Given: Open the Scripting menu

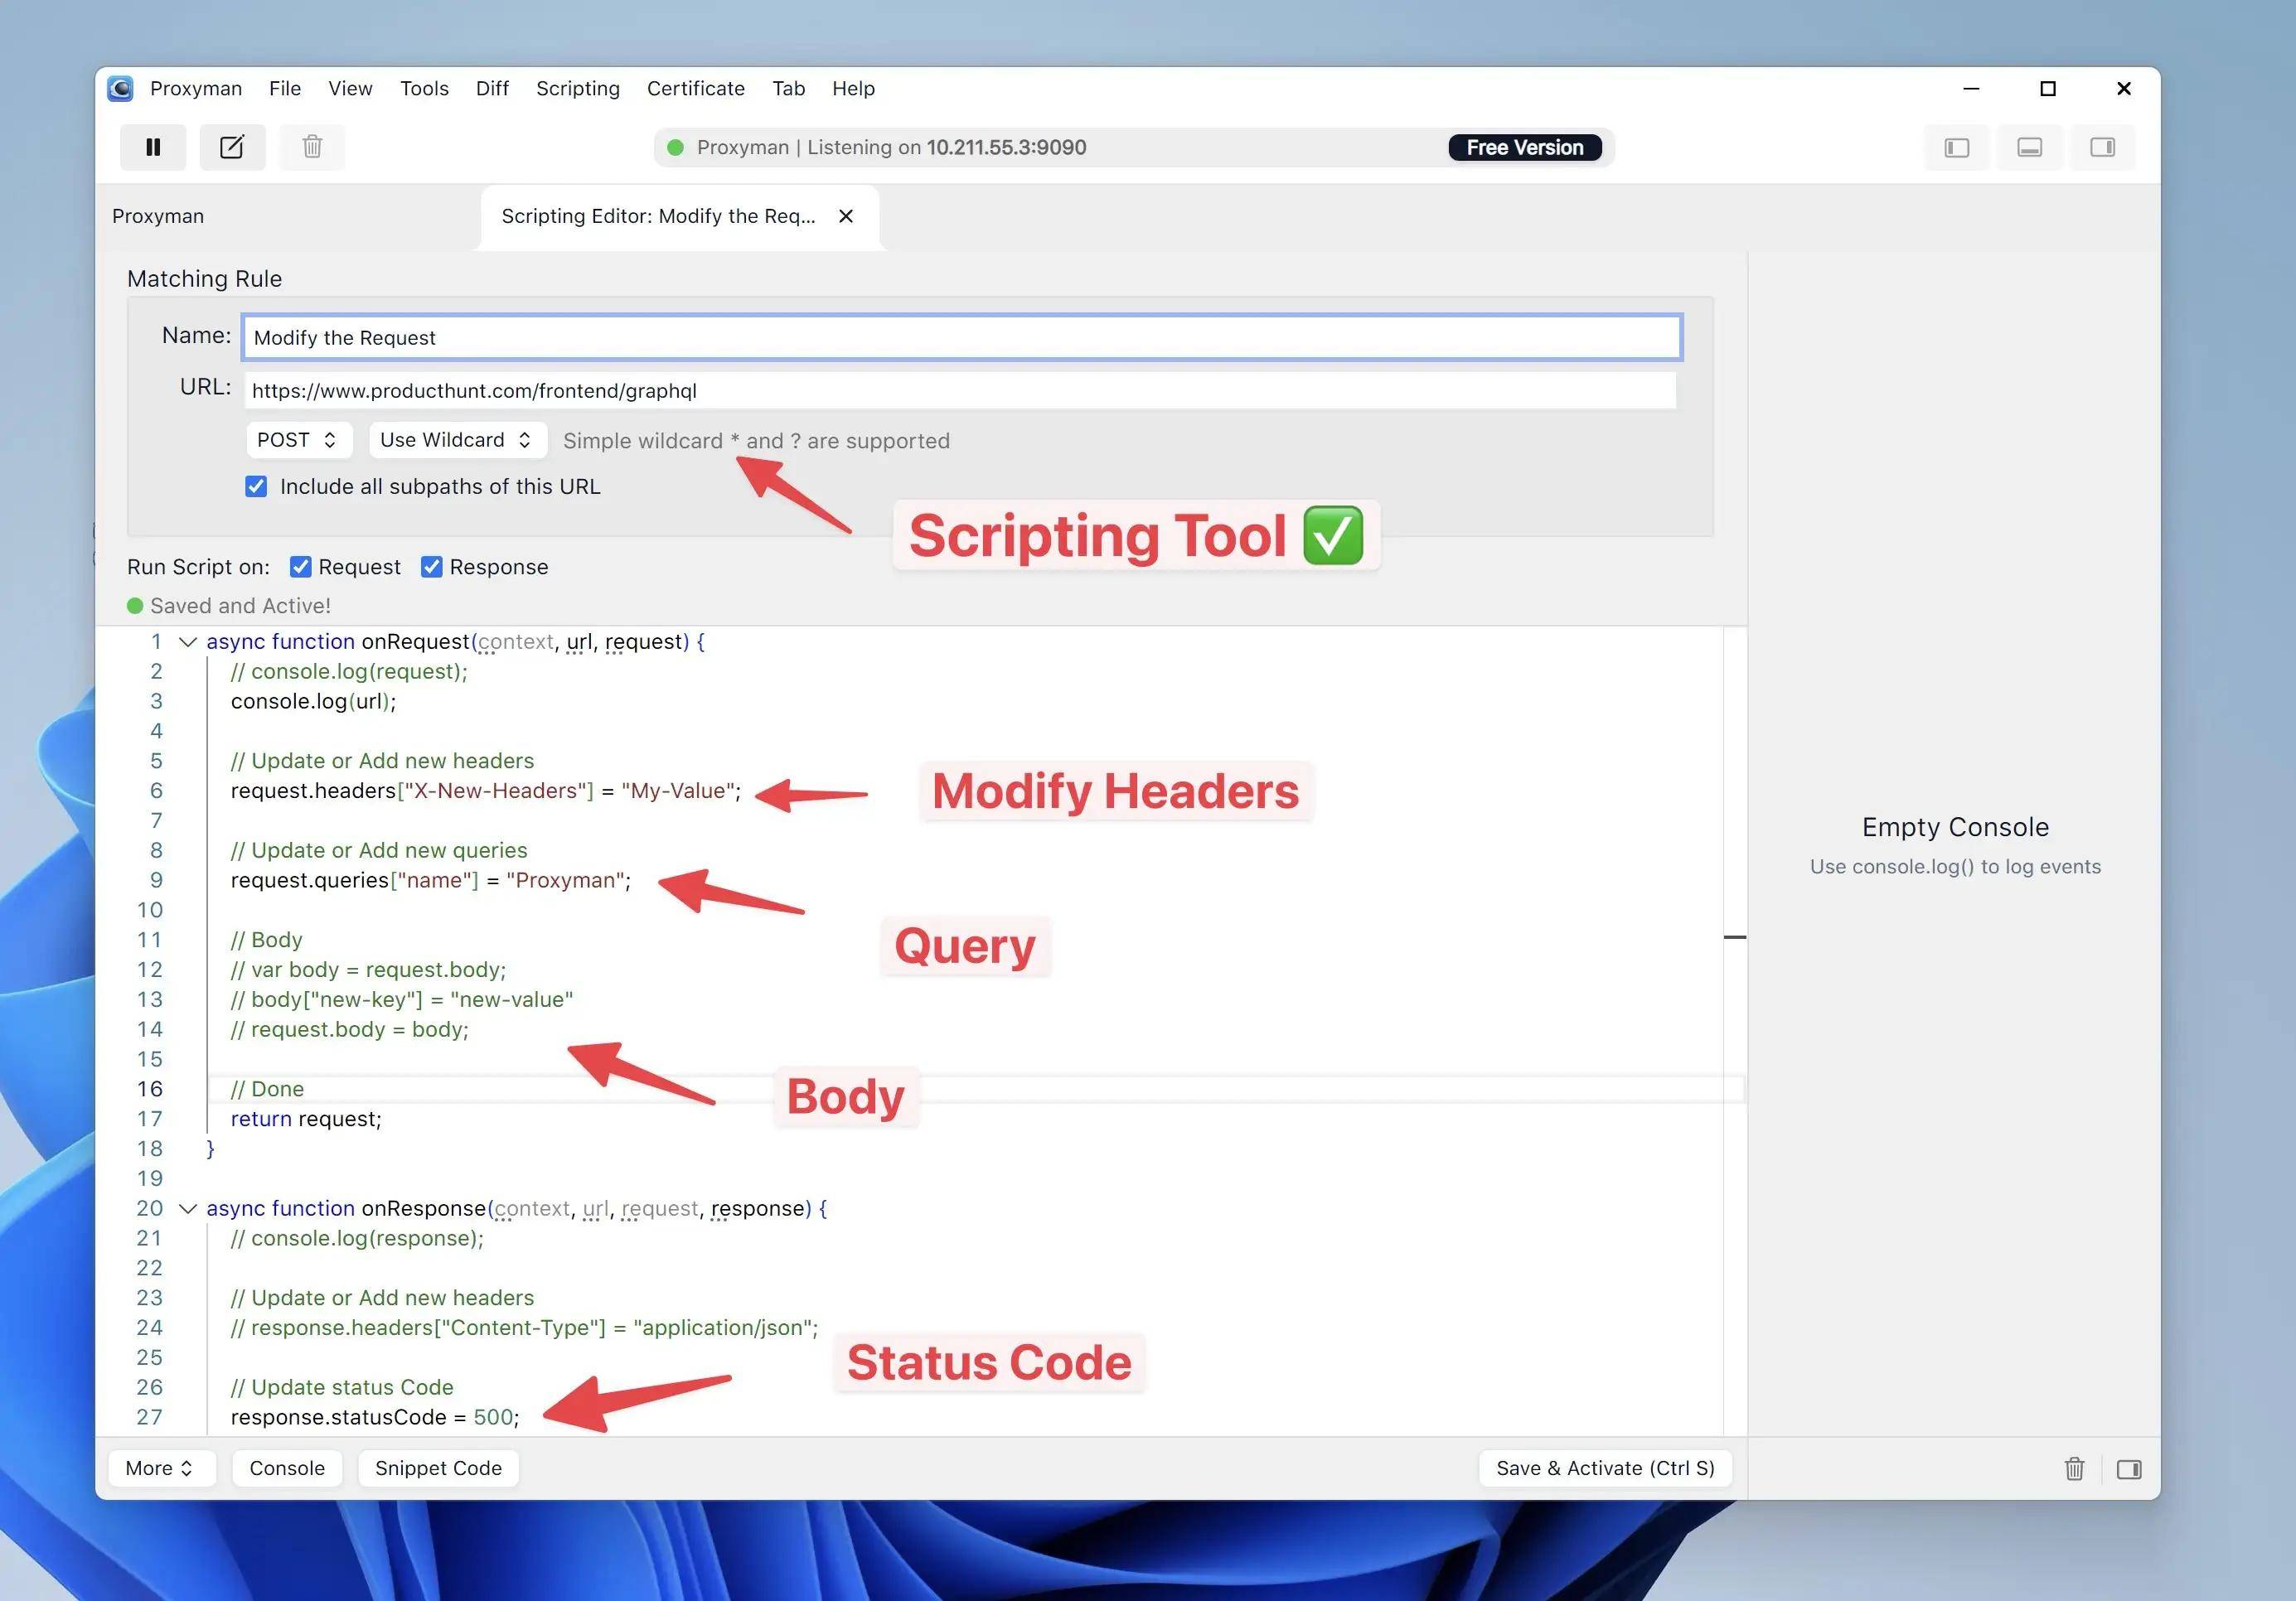Looking at the screenshot, I should pyautogui.click(x=578, y=88).
